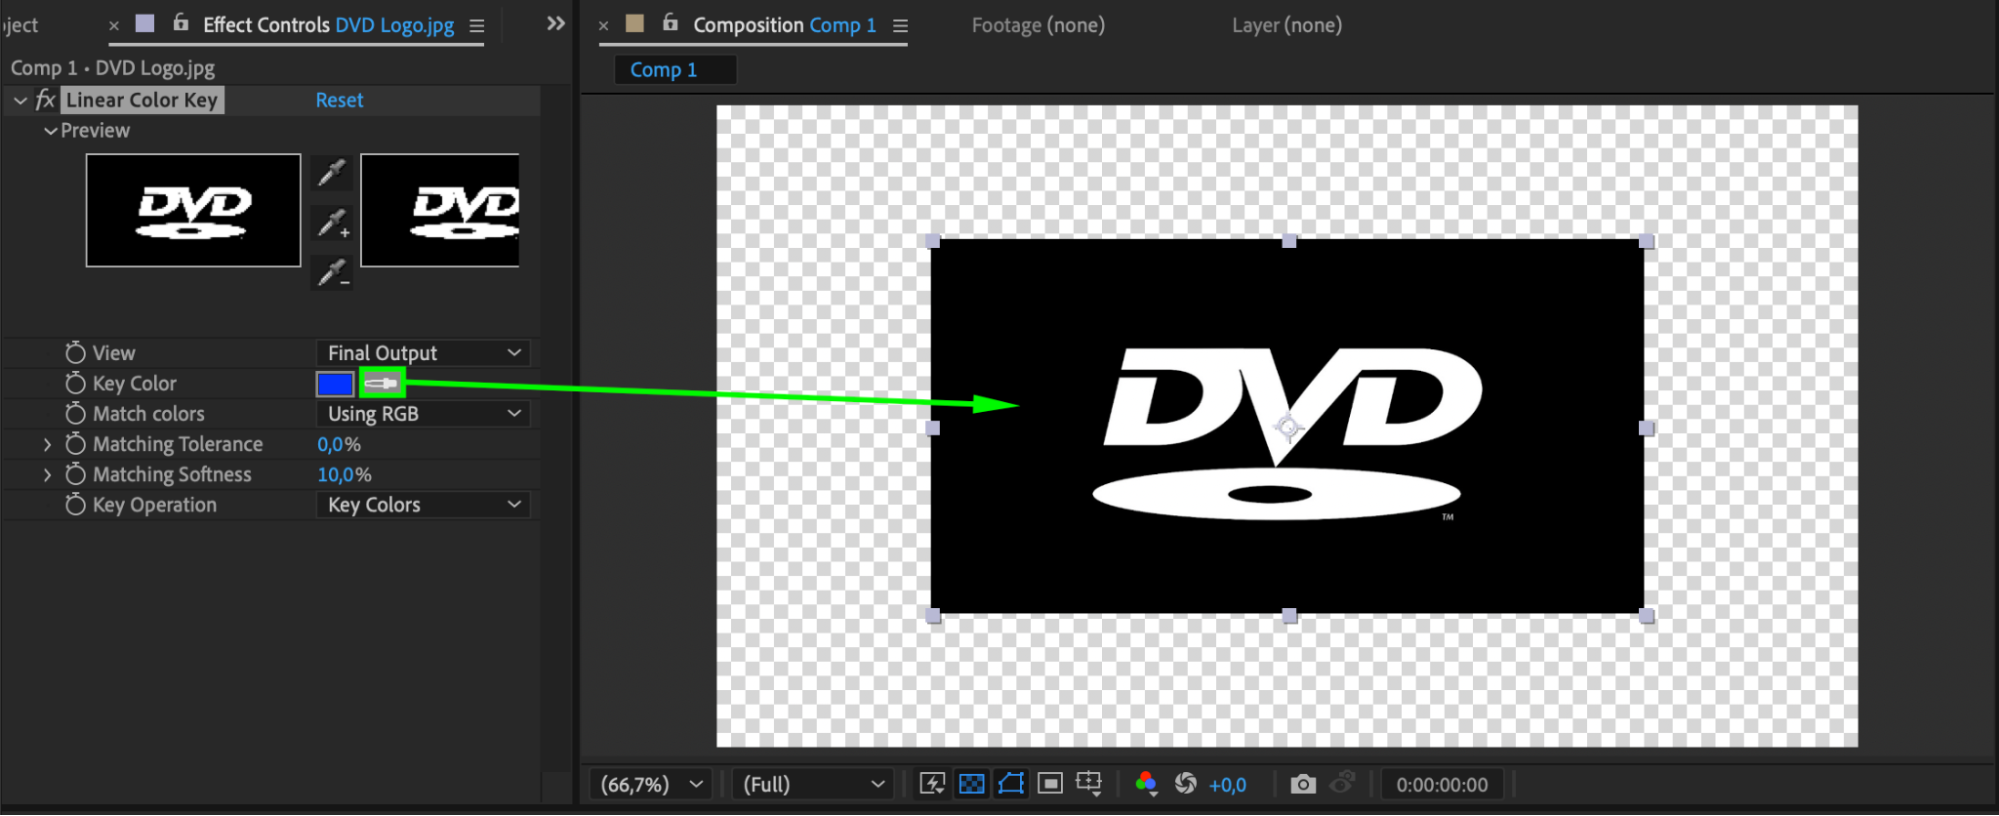Open the Key Operation dropdown

423,505
